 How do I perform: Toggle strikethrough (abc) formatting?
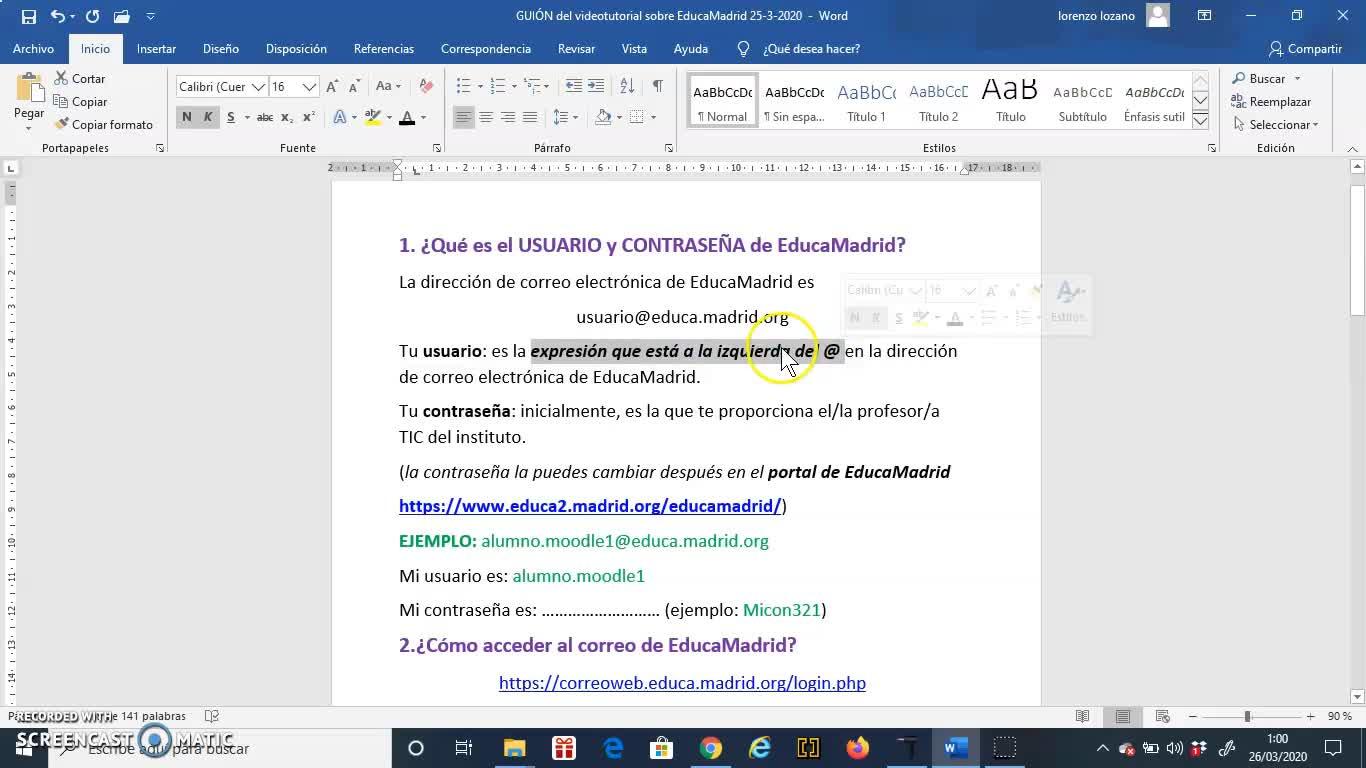point(264,118)
